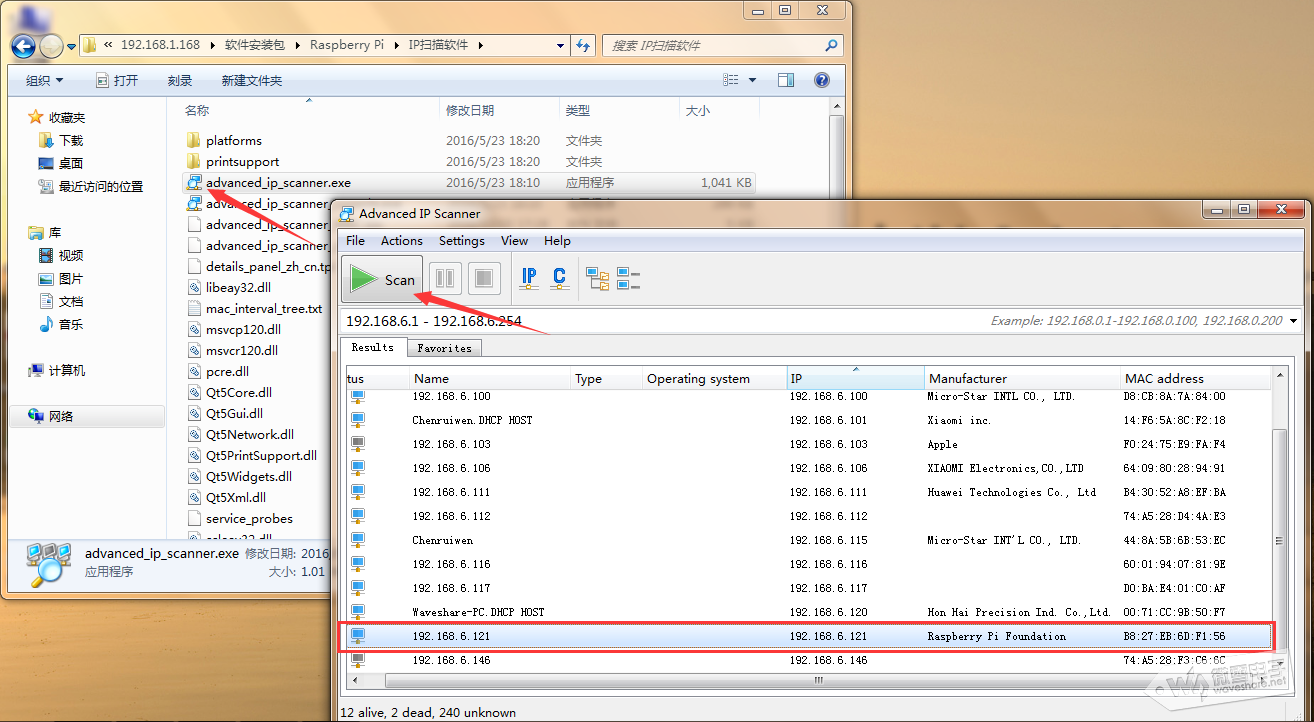Open 最近访问的位置 in Explorer sidebar

pos(101,186)
